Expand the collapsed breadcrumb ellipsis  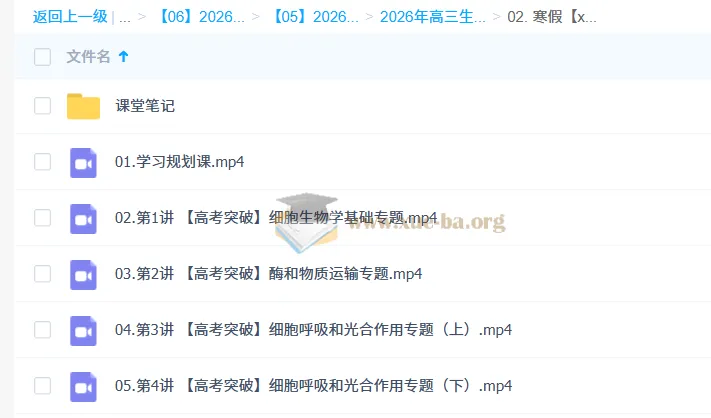[124, 17]
